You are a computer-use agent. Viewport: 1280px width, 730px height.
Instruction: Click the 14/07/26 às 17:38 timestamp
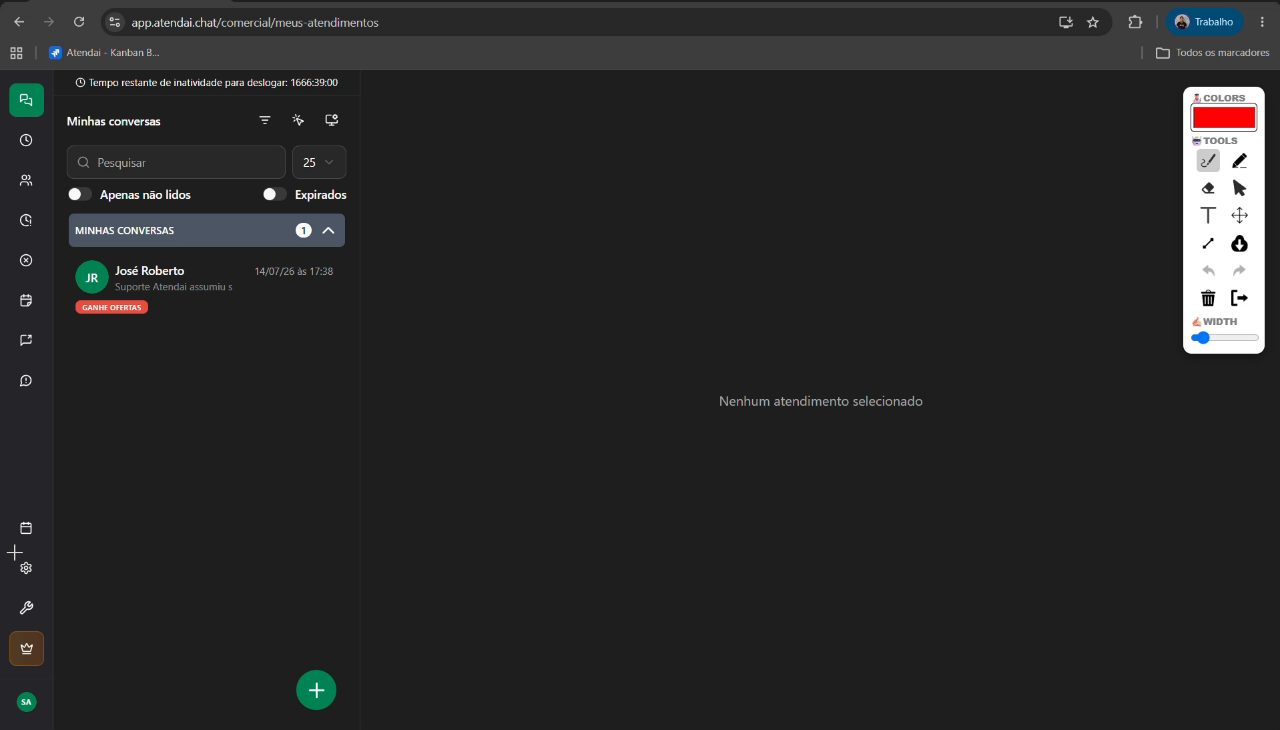294,271
